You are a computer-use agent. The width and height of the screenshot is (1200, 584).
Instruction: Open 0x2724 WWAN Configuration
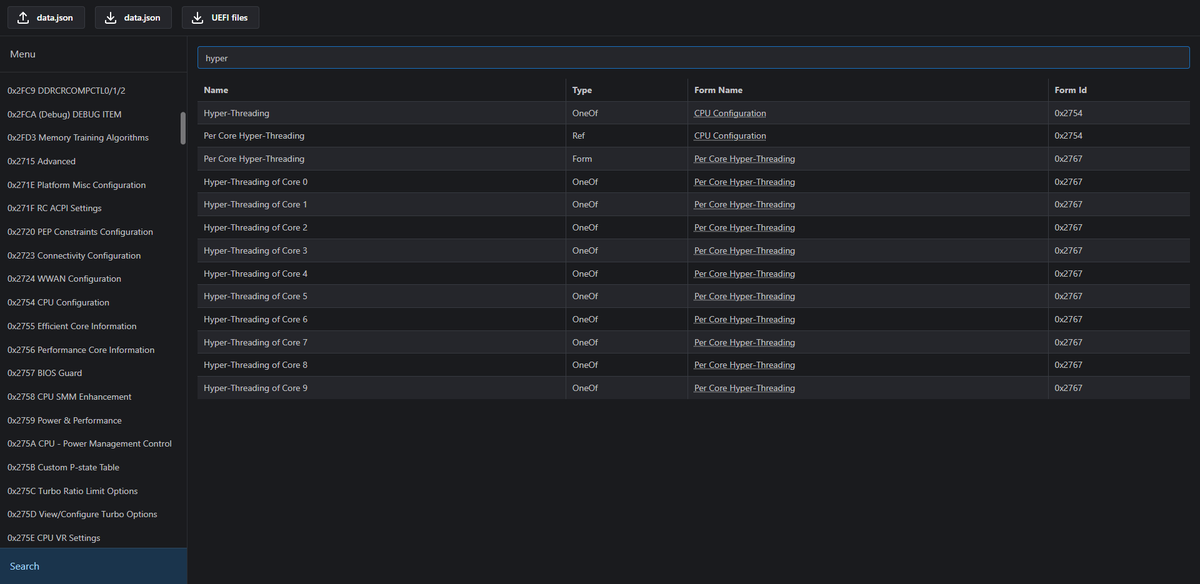point(64,279)
